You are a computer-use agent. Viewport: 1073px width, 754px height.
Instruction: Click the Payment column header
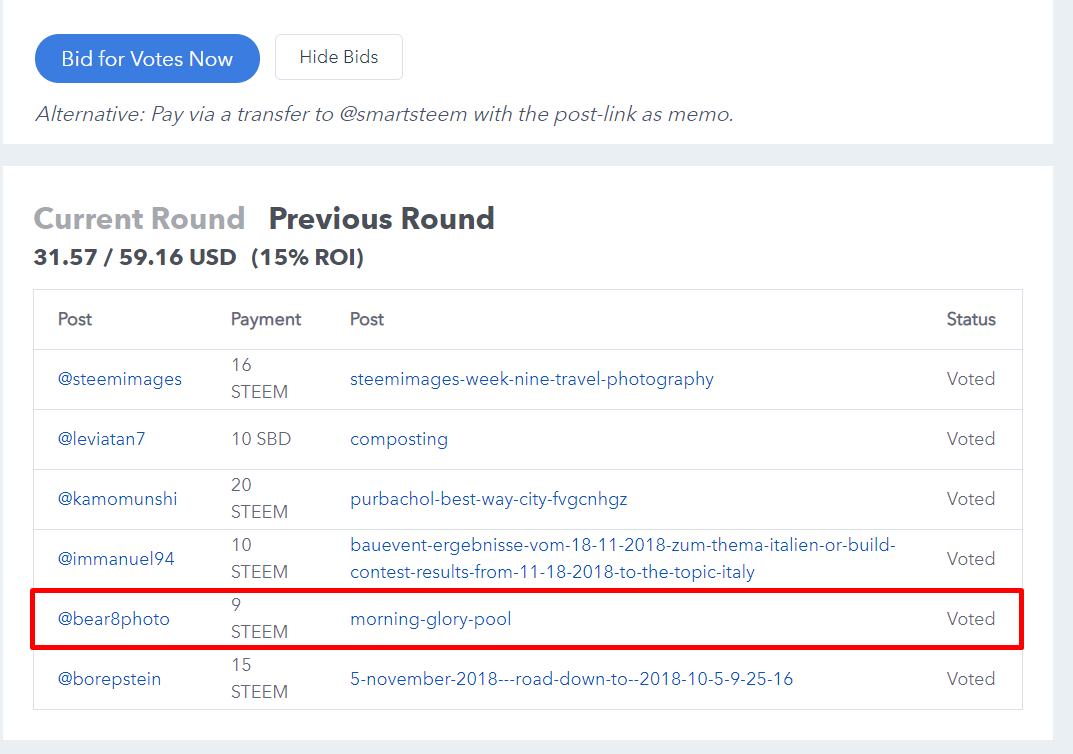pos(266,320)
